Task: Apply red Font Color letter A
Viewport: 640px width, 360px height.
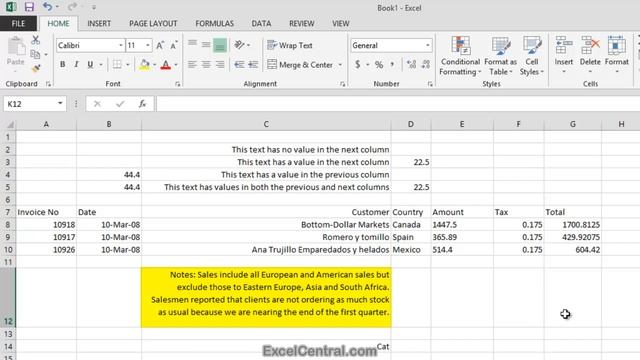Action: coord(165,64)
